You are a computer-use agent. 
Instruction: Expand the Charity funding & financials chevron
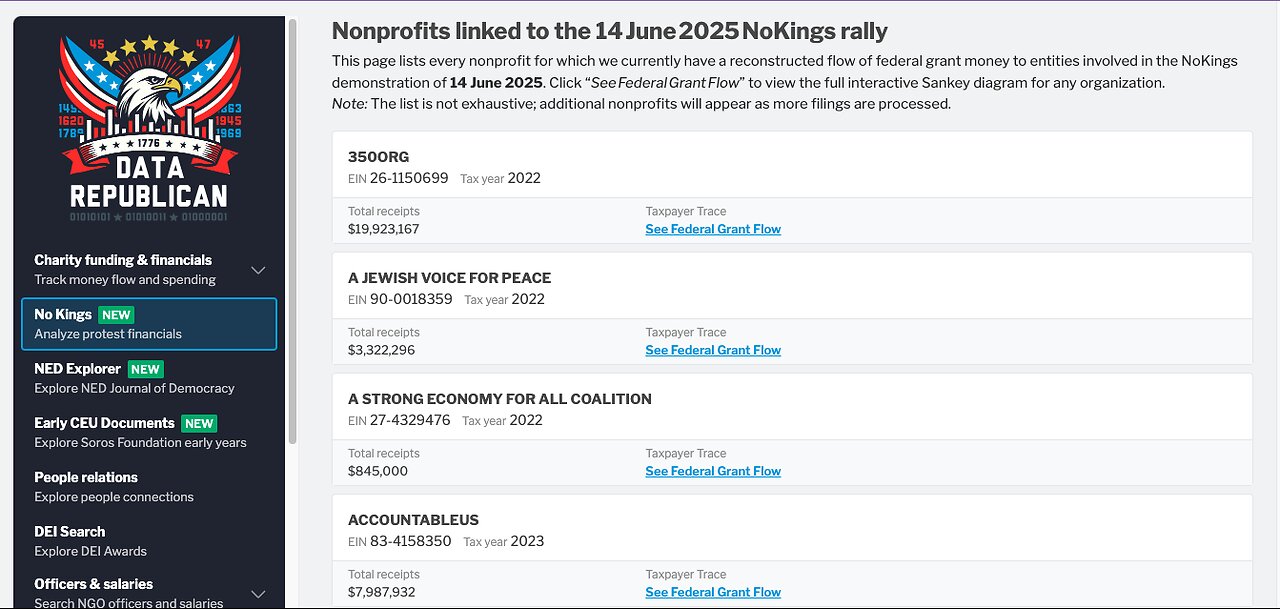258,270
